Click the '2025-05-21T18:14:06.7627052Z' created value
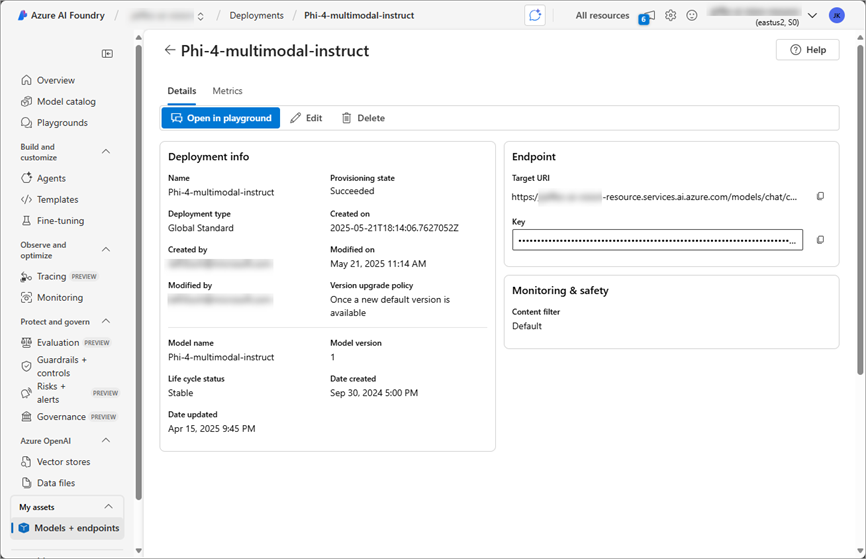 (394, 228)
